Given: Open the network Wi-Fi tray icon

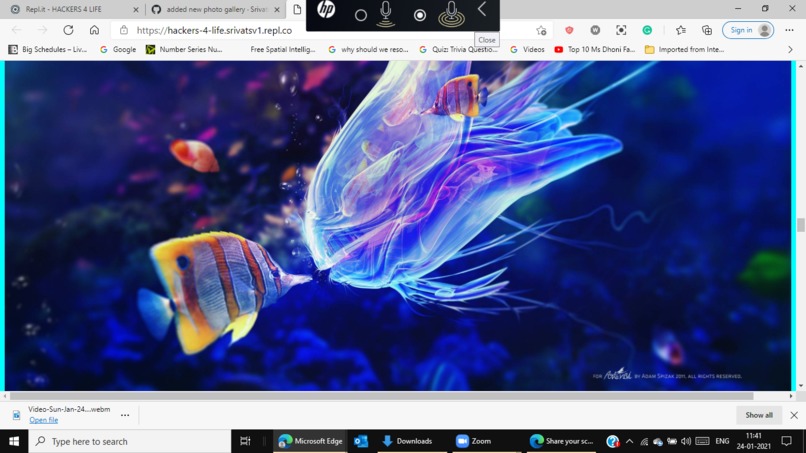Looking at the screenshot, I should 644,441.
